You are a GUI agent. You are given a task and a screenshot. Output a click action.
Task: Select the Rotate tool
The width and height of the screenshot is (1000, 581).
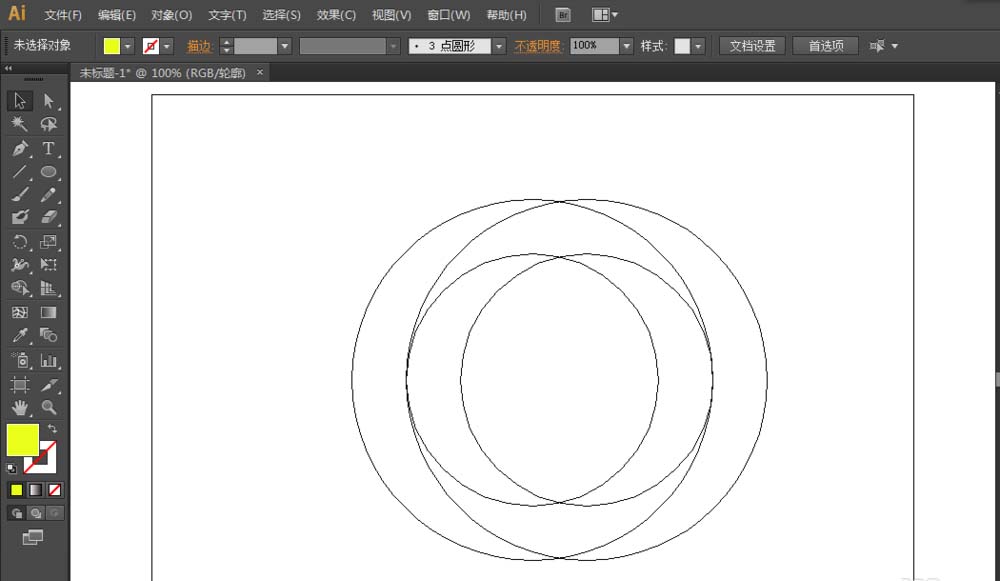(x=20, y=242)
